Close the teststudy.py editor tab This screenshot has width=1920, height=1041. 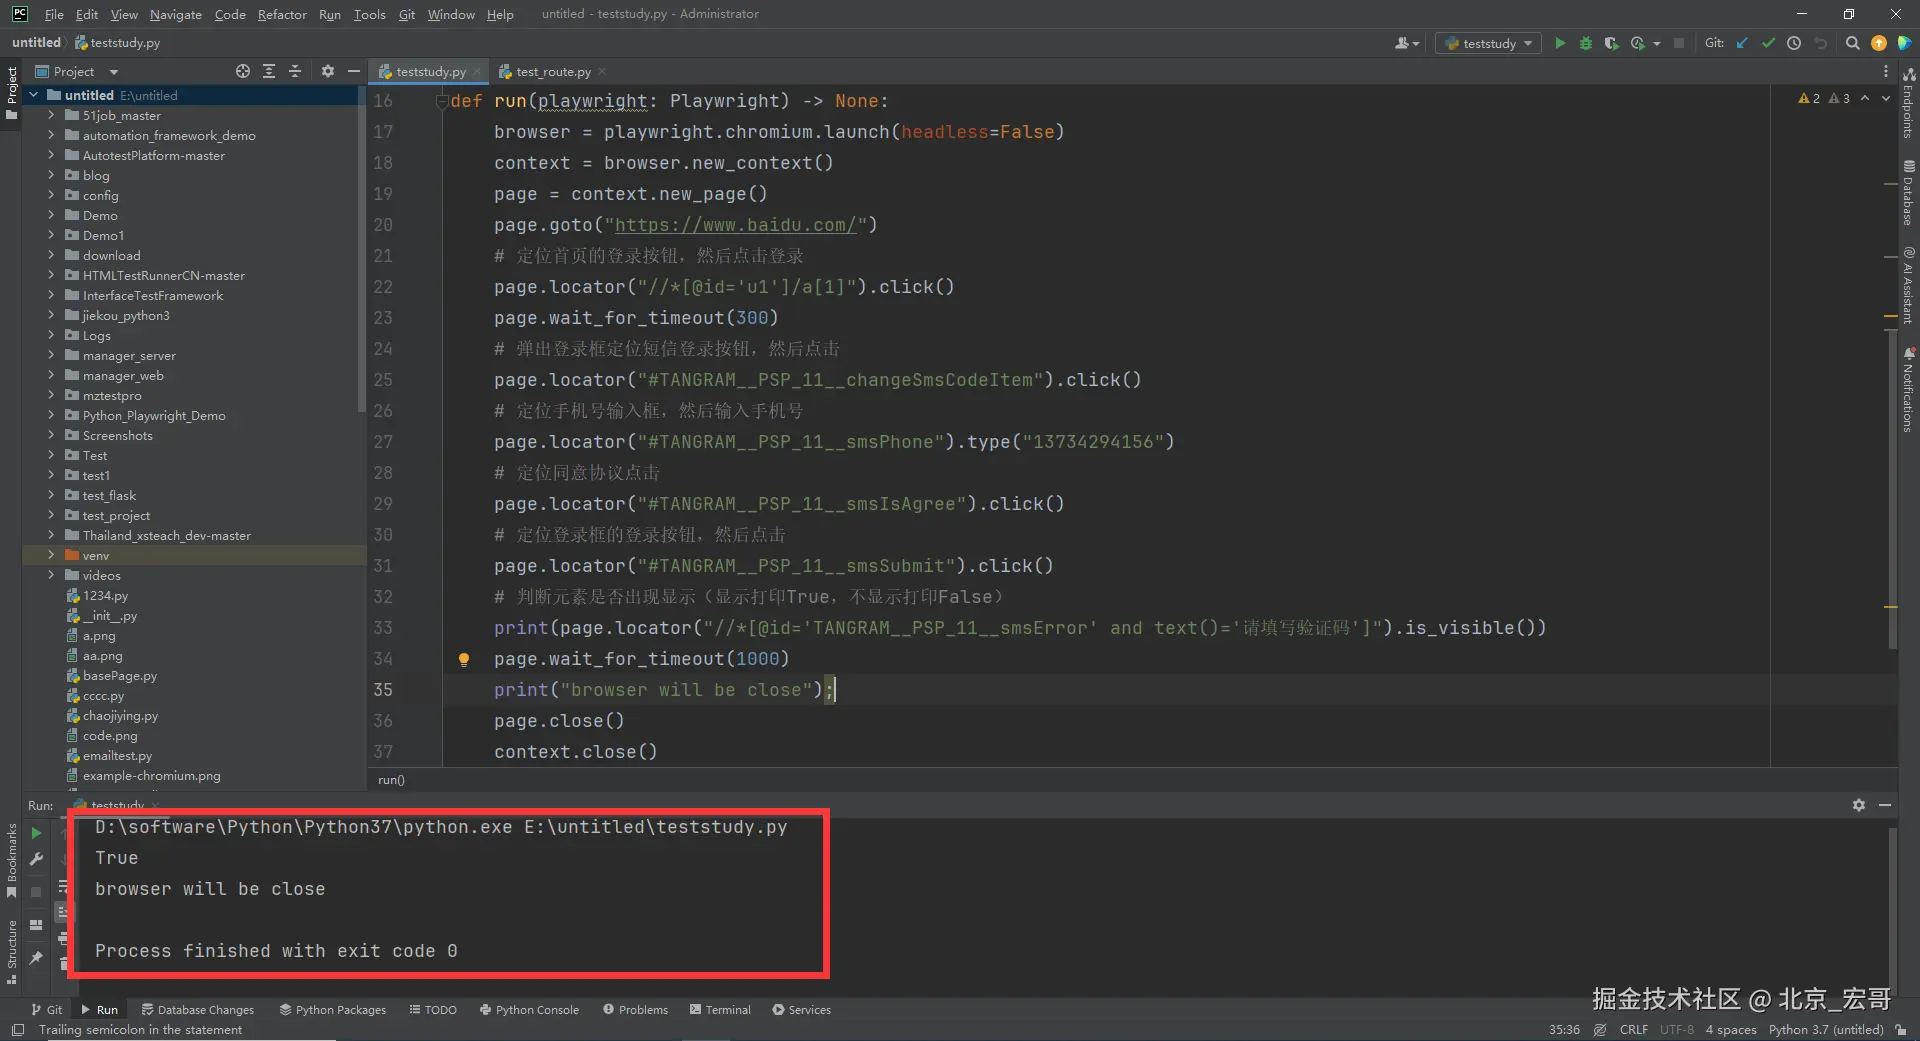click(x=478, y=72)
